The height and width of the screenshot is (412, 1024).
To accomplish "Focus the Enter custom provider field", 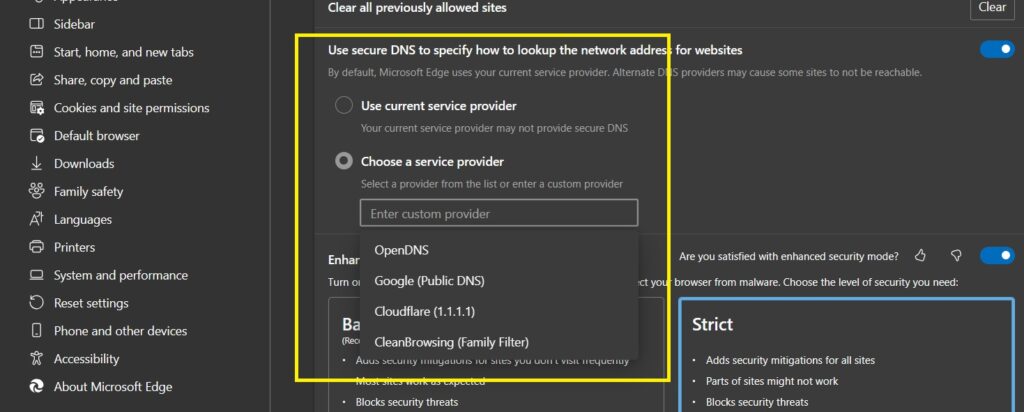I will [x=498, y=214].
